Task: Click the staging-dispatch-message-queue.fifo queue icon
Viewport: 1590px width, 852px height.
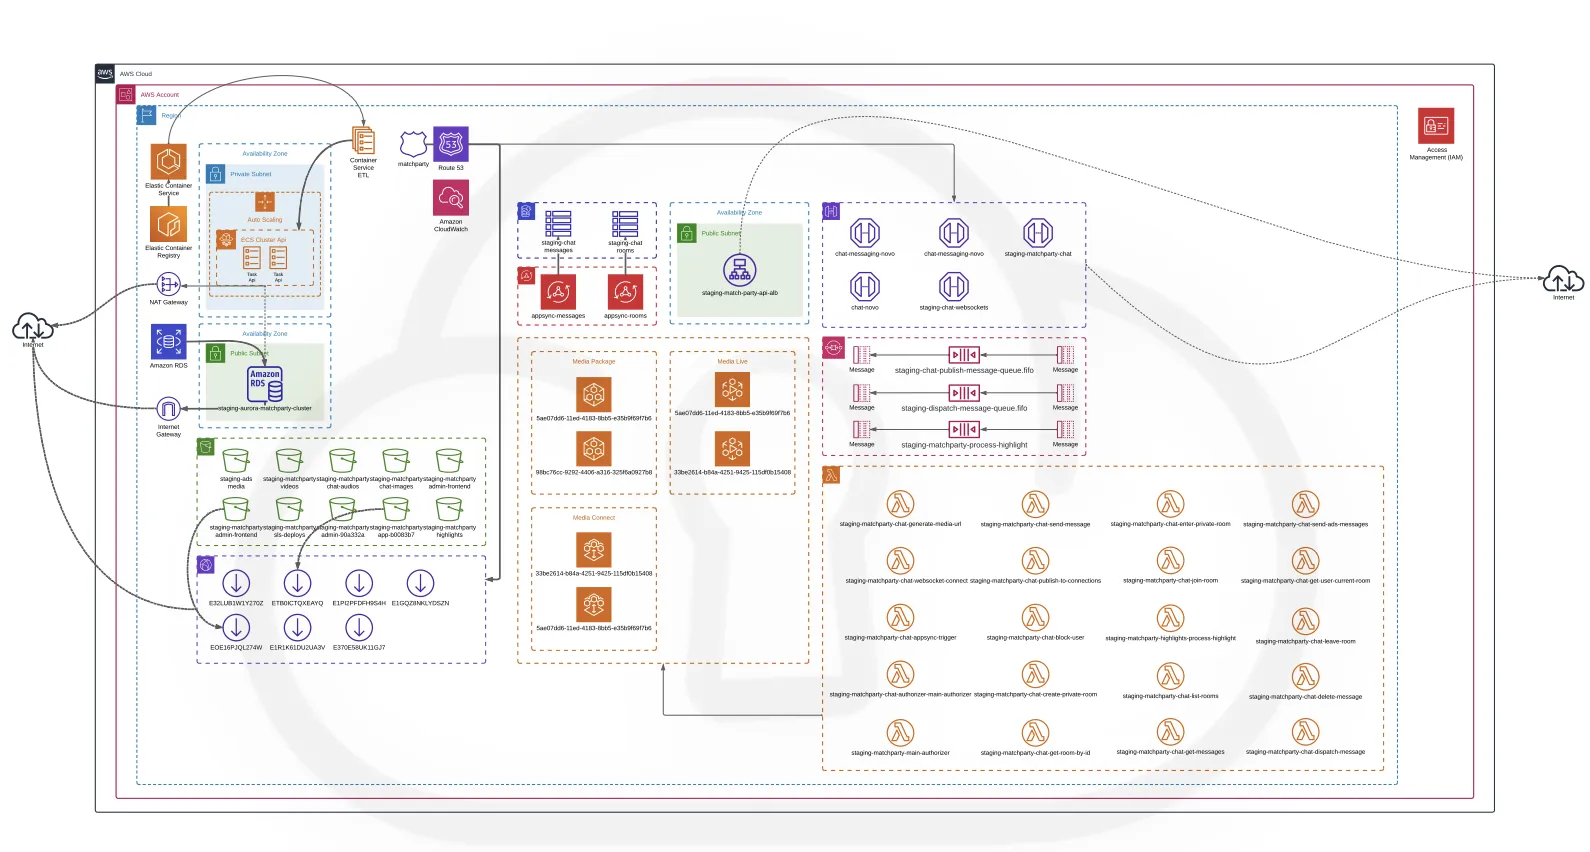Action: [964, 393]
